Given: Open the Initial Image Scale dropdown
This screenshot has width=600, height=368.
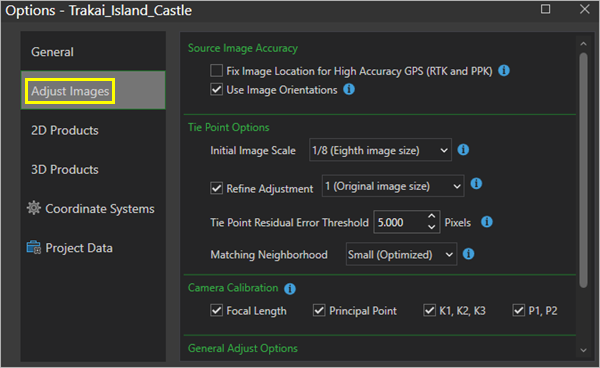Looking at the screenshot, I should tap(380, 150).
